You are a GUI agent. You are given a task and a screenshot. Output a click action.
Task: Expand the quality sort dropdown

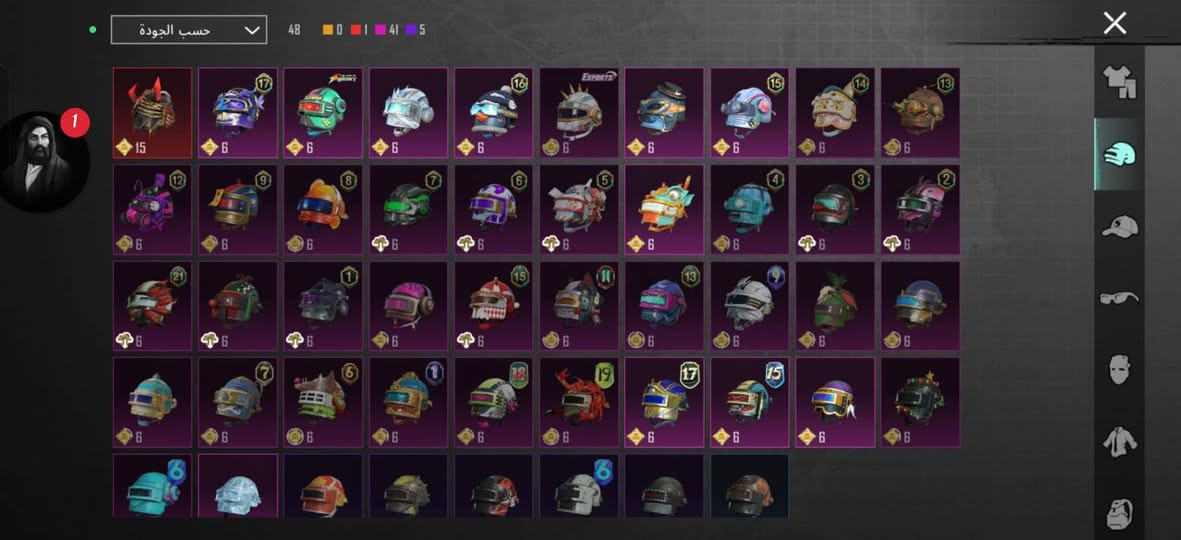coord(188,30)
